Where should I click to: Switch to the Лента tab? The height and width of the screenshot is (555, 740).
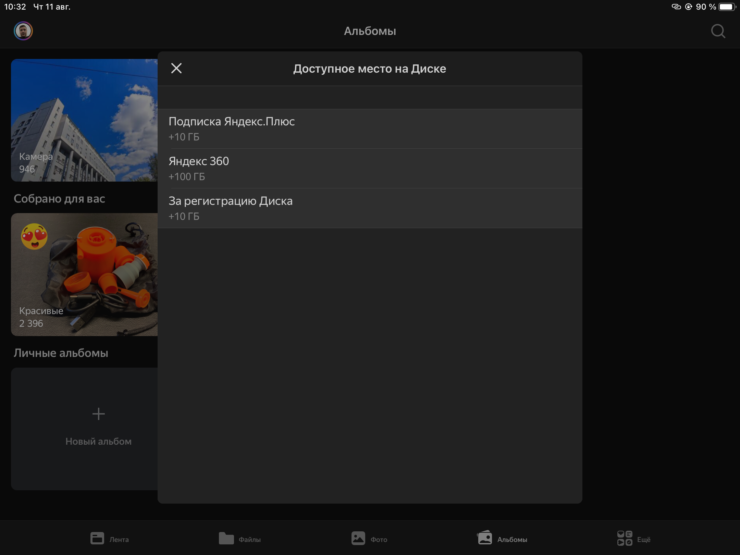pos(109,538)
